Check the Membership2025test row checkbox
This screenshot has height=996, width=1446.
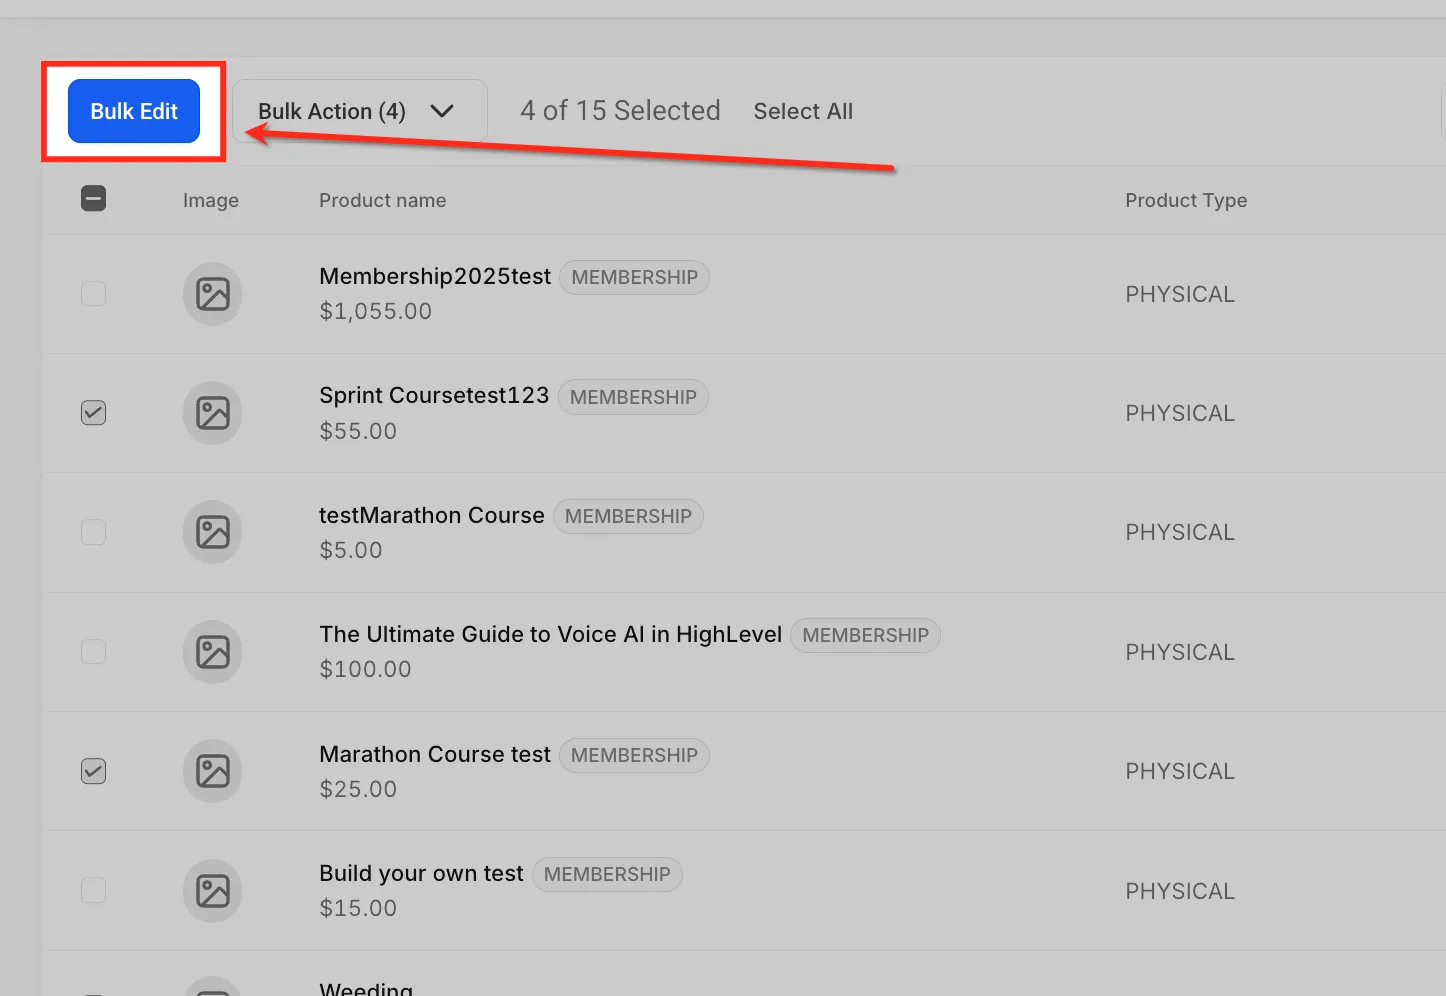93,294
